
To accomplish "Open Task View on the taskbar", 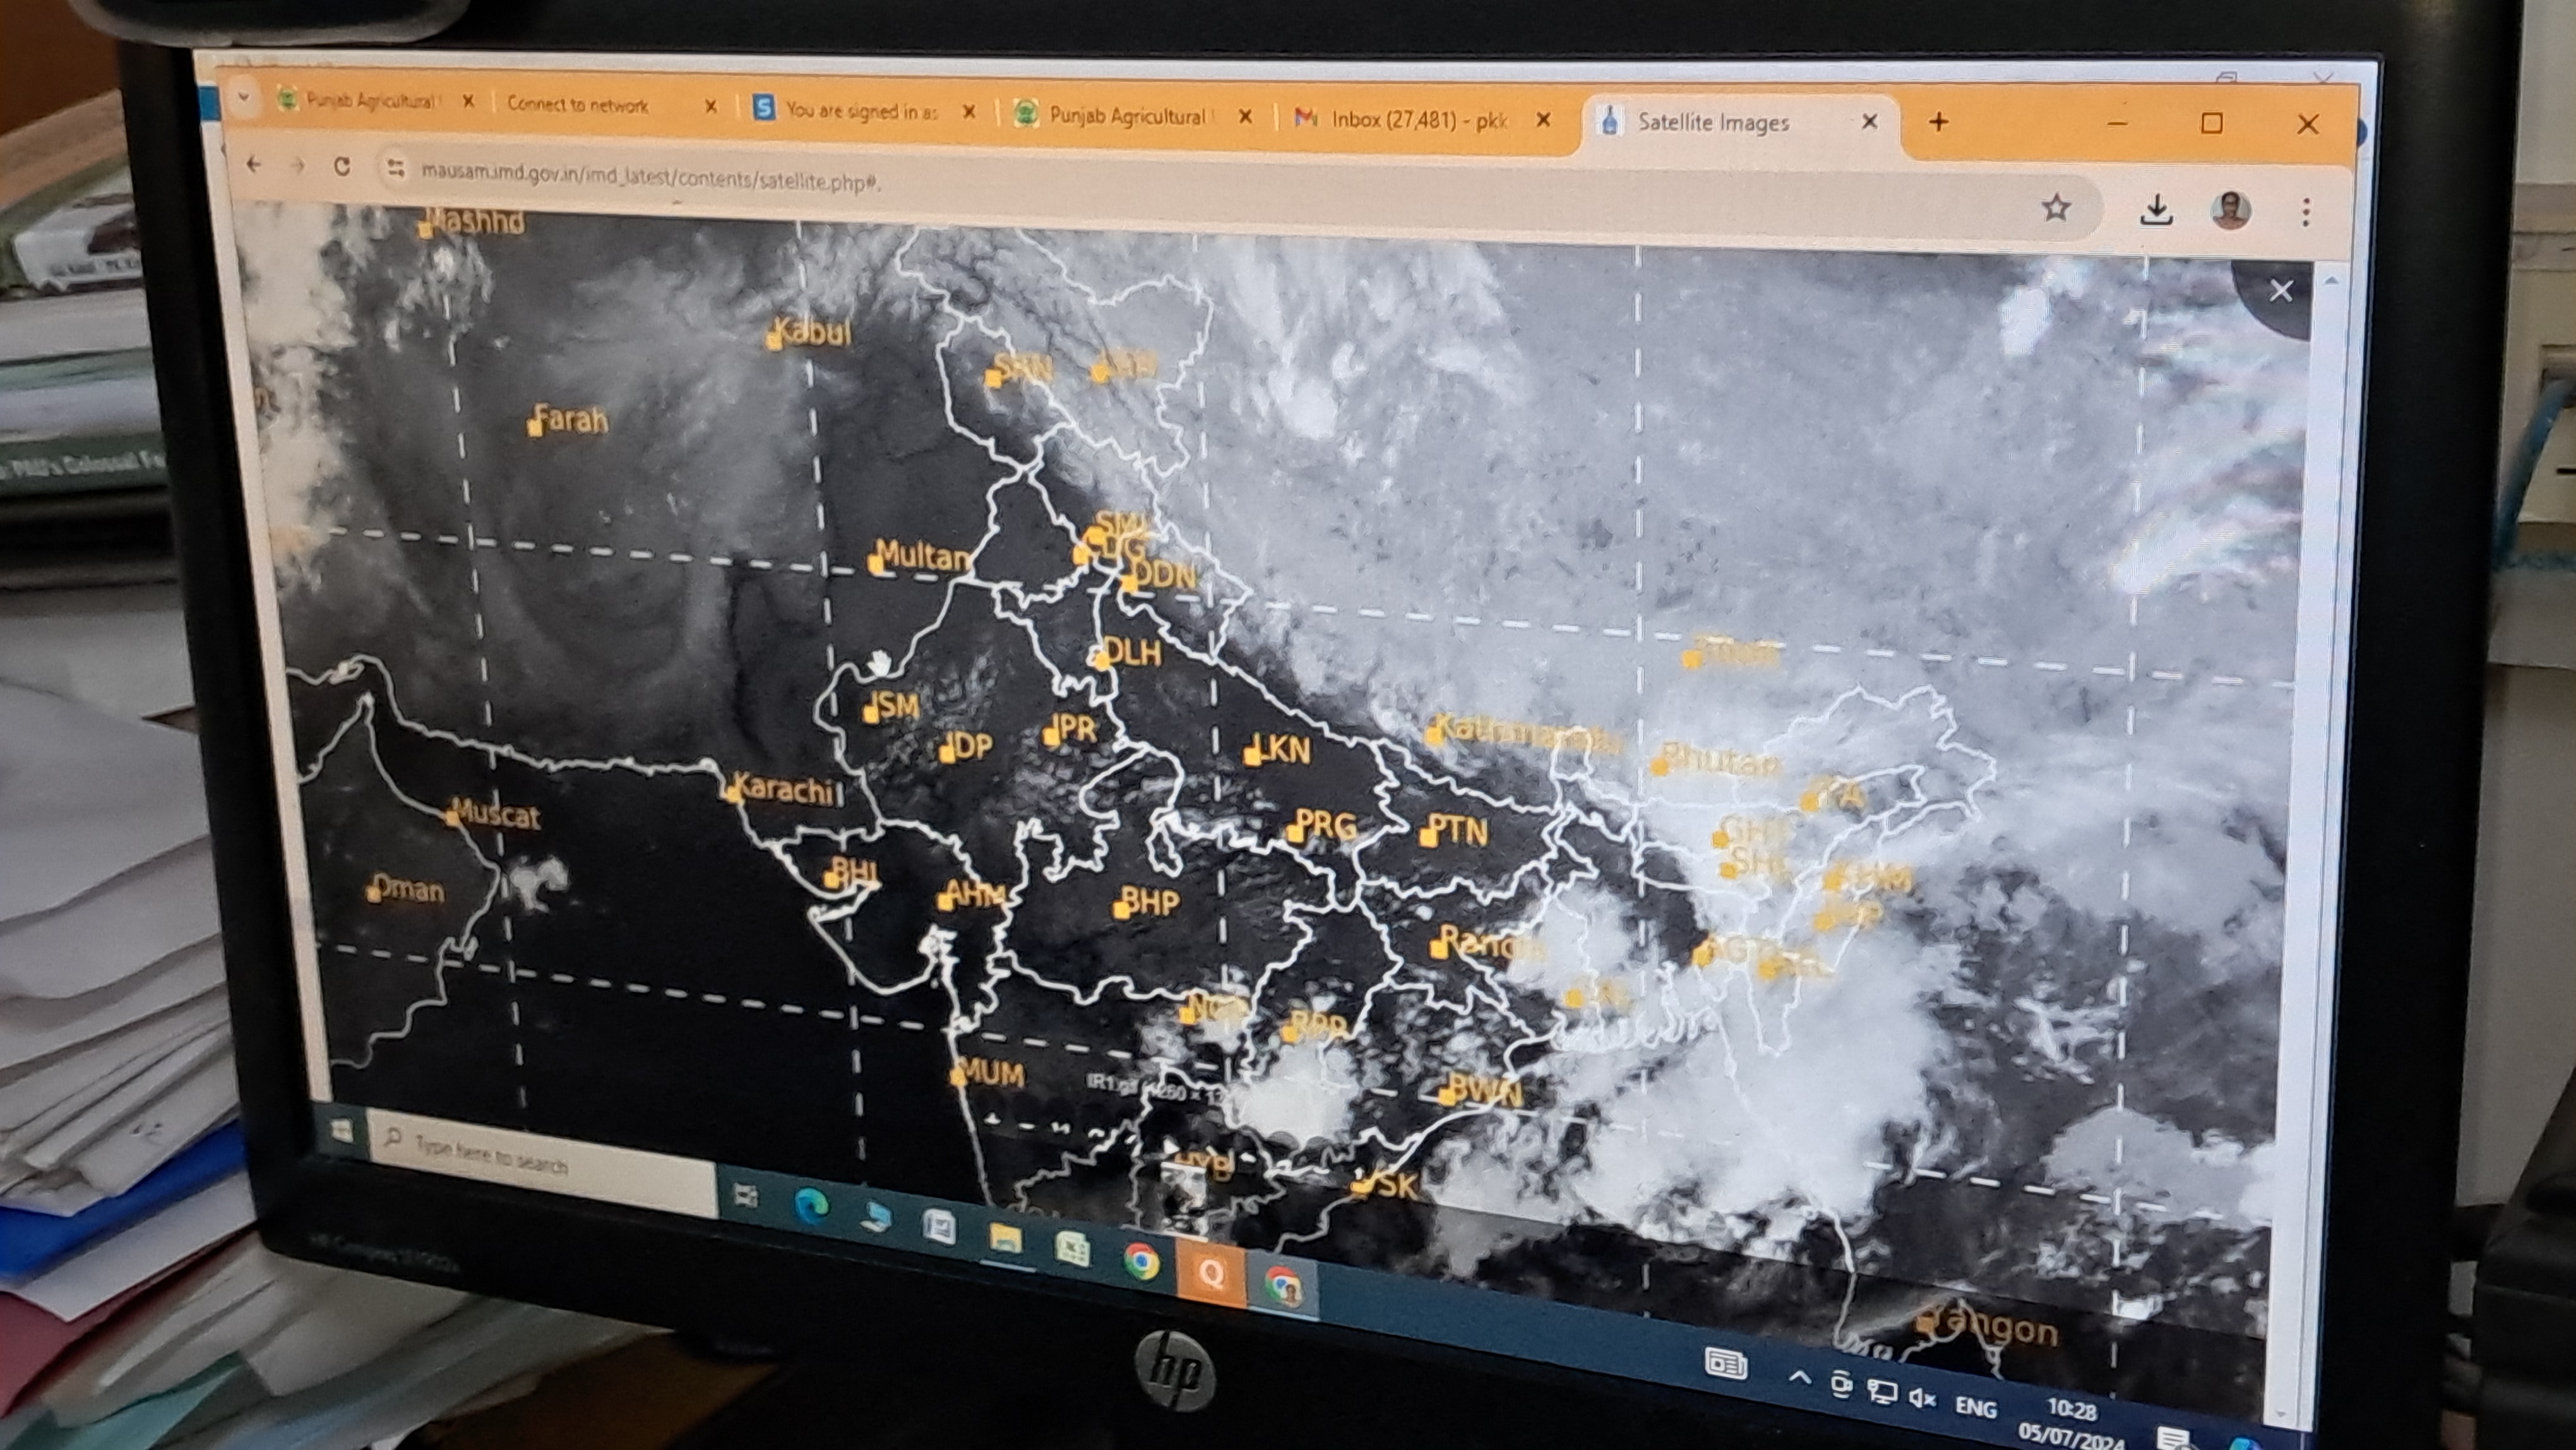I will [745, 1195].
